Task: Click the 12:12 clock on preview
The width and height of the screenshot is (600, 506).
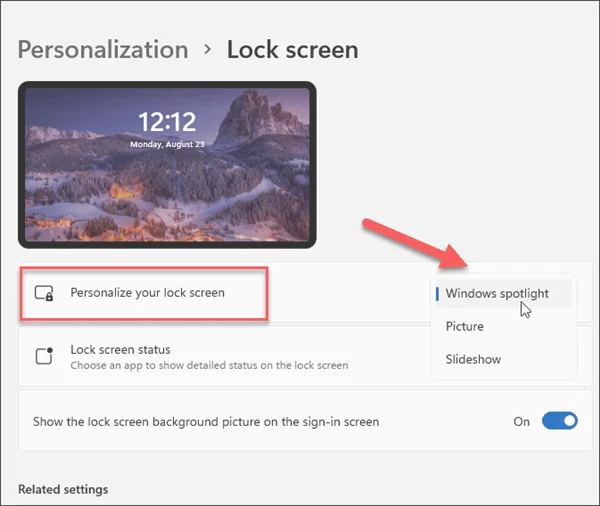Action: 167,122
